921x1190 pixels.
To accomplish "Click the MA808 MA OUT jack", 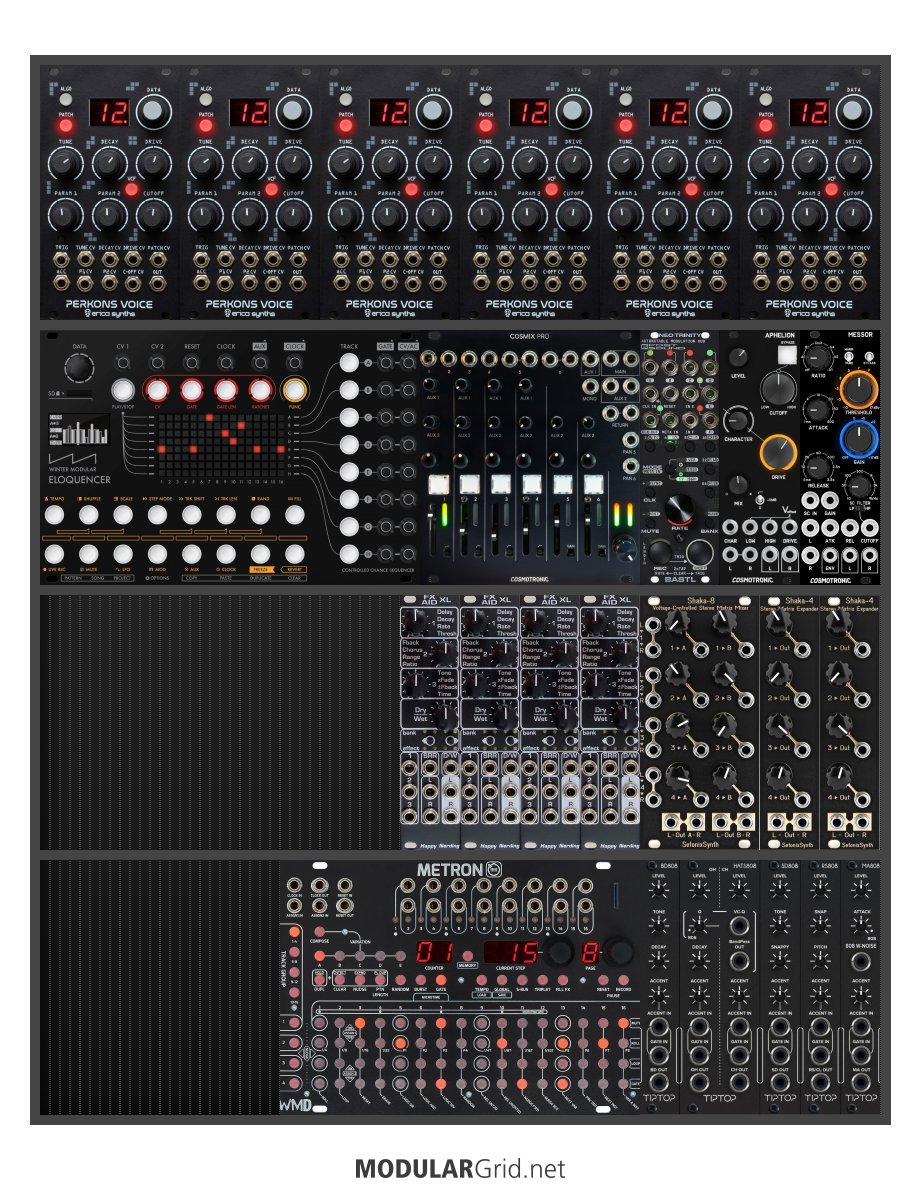I will (x=860, y=1083).
